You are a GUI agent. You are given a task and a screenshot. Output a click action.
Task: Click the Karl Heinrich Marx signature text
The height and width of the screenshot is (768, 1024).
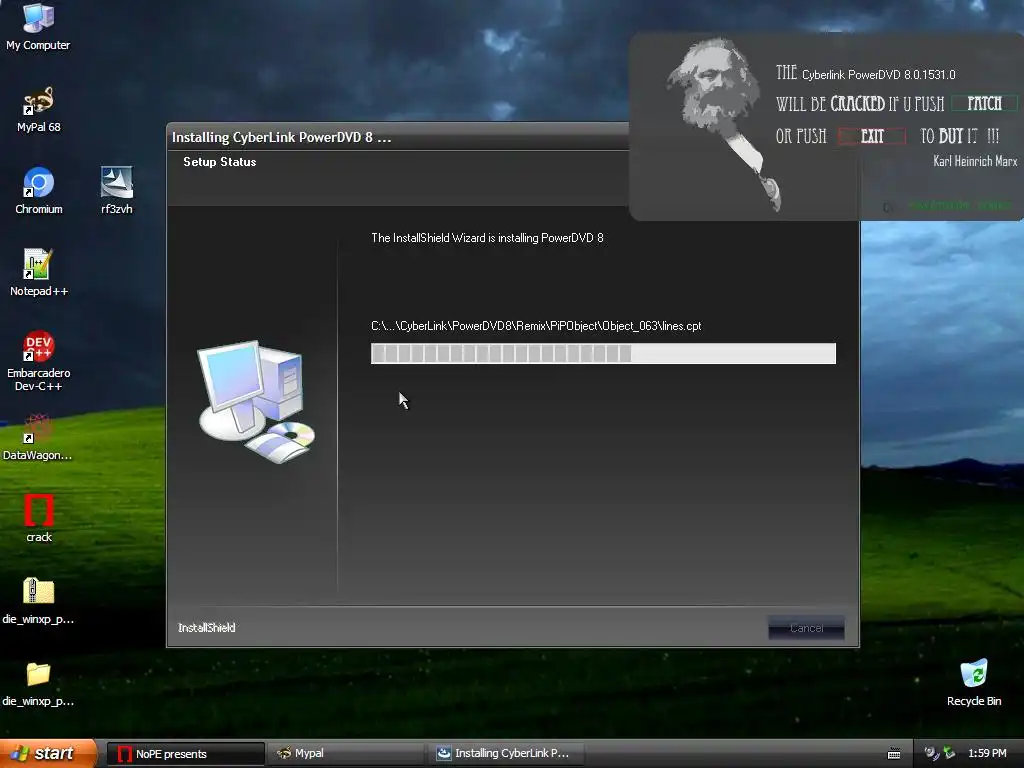[x=975, y=161]
